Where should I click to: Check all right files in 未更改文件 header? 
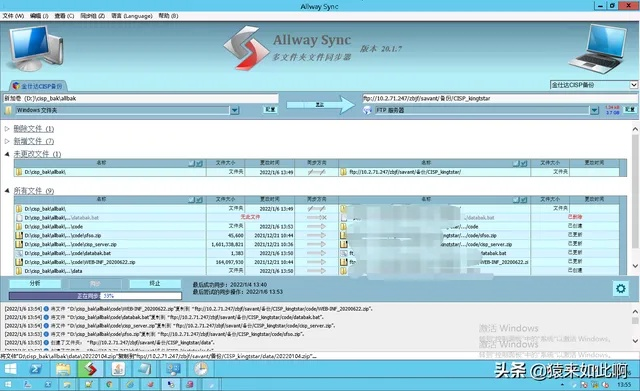coord(524,163)
